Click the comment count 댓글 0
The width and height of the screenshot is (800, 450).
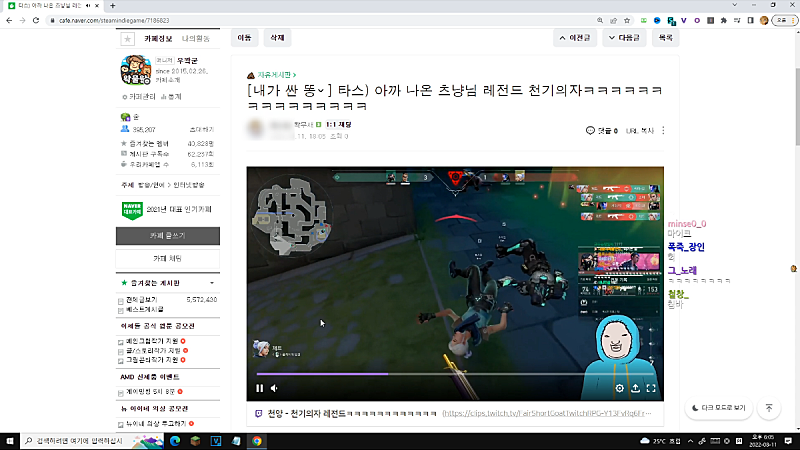click(x=602, y=131)
